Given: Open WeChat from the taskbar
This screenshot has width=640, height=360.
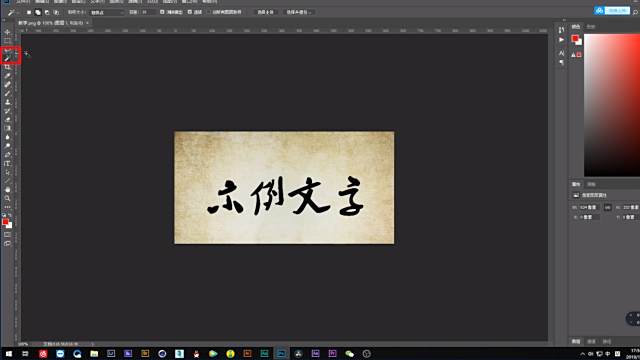Looking at the screenshot, I should pyautogui.click(x=349, y=354).
